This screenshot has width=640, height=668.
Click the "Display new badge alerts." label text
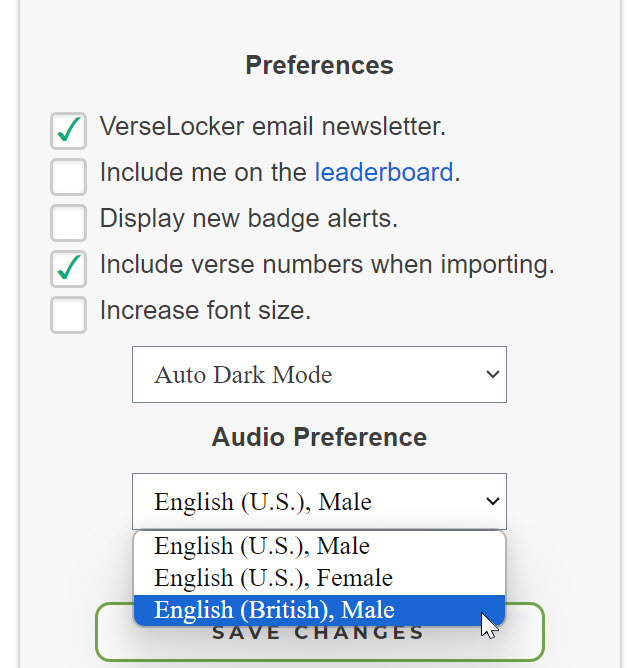[x=249, y=219]
